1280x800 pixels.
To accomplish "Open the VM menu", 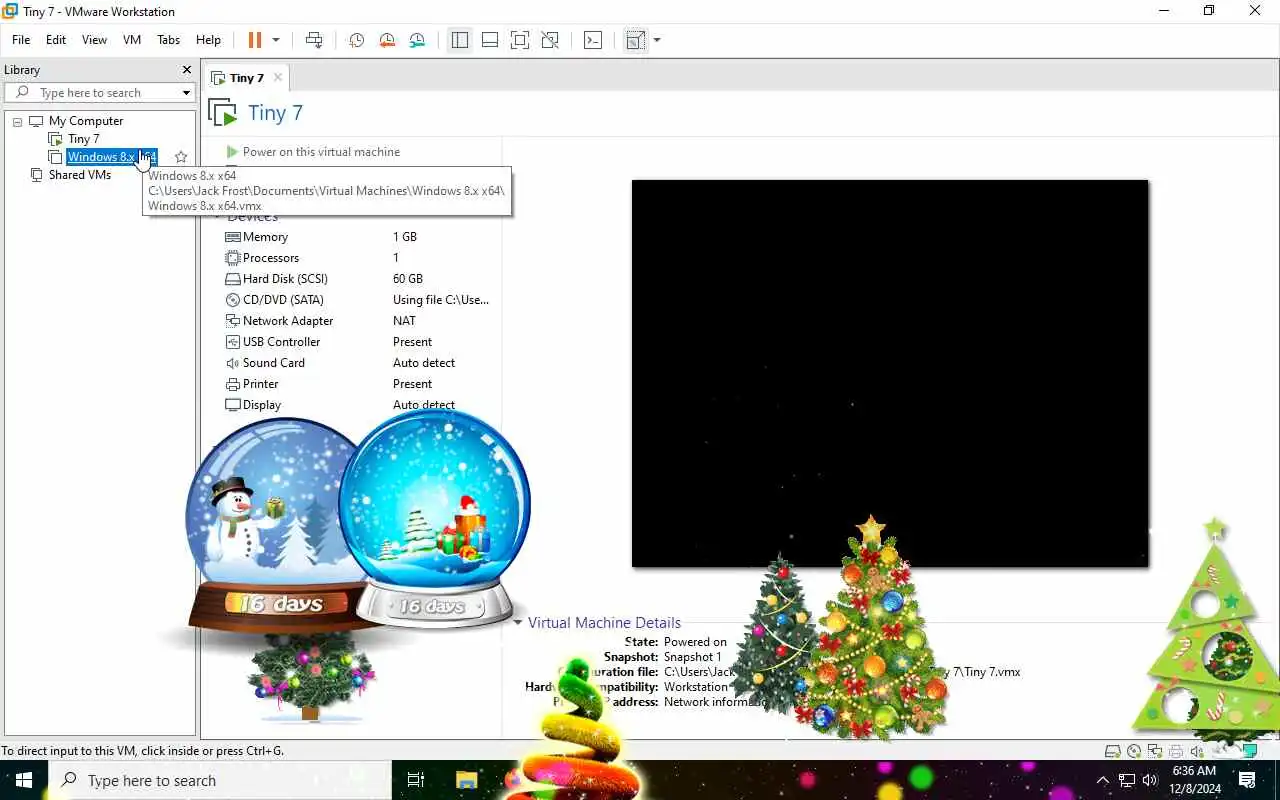I will coord(132,40).
